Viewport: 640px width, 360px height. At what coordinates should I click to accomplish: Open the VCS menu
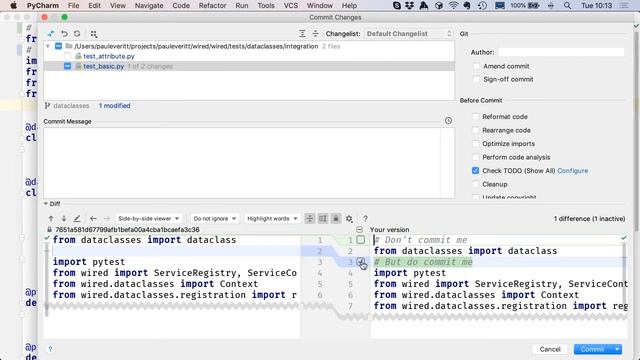[291, 6]
